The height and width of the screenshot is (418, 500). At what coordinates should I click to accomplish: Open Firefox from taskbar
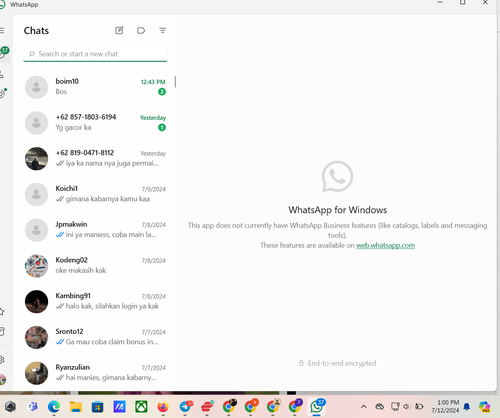pyautogui.click(x=163, y=407)
